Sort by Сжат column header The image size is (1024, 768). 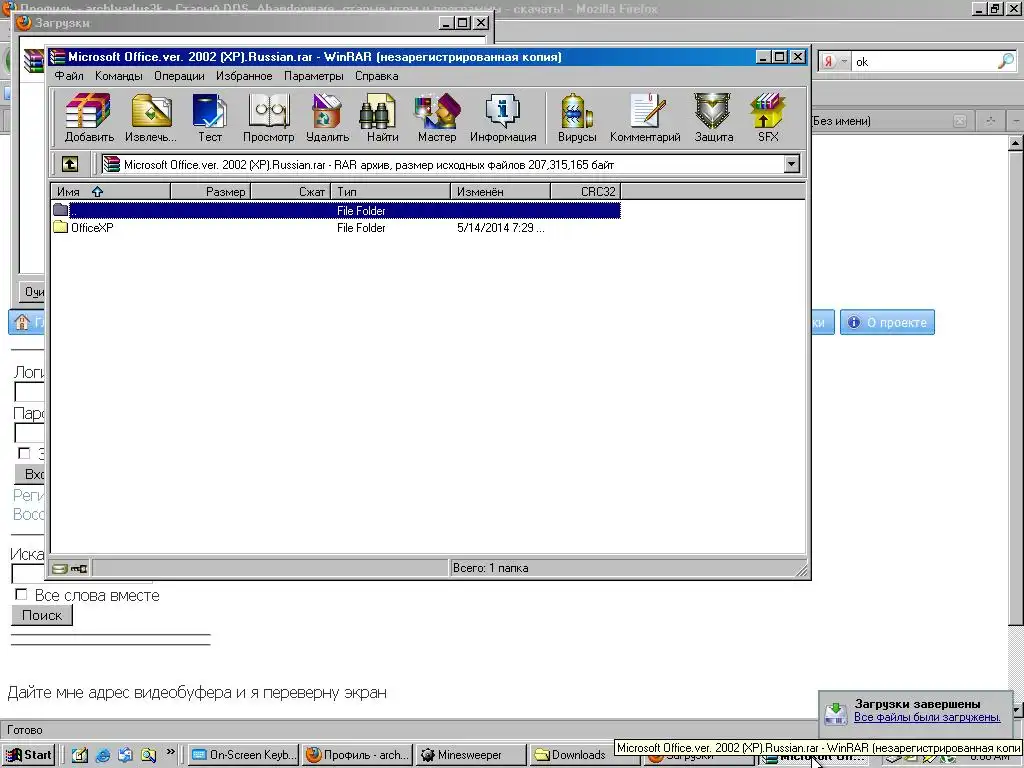click(x=291, y=191)
